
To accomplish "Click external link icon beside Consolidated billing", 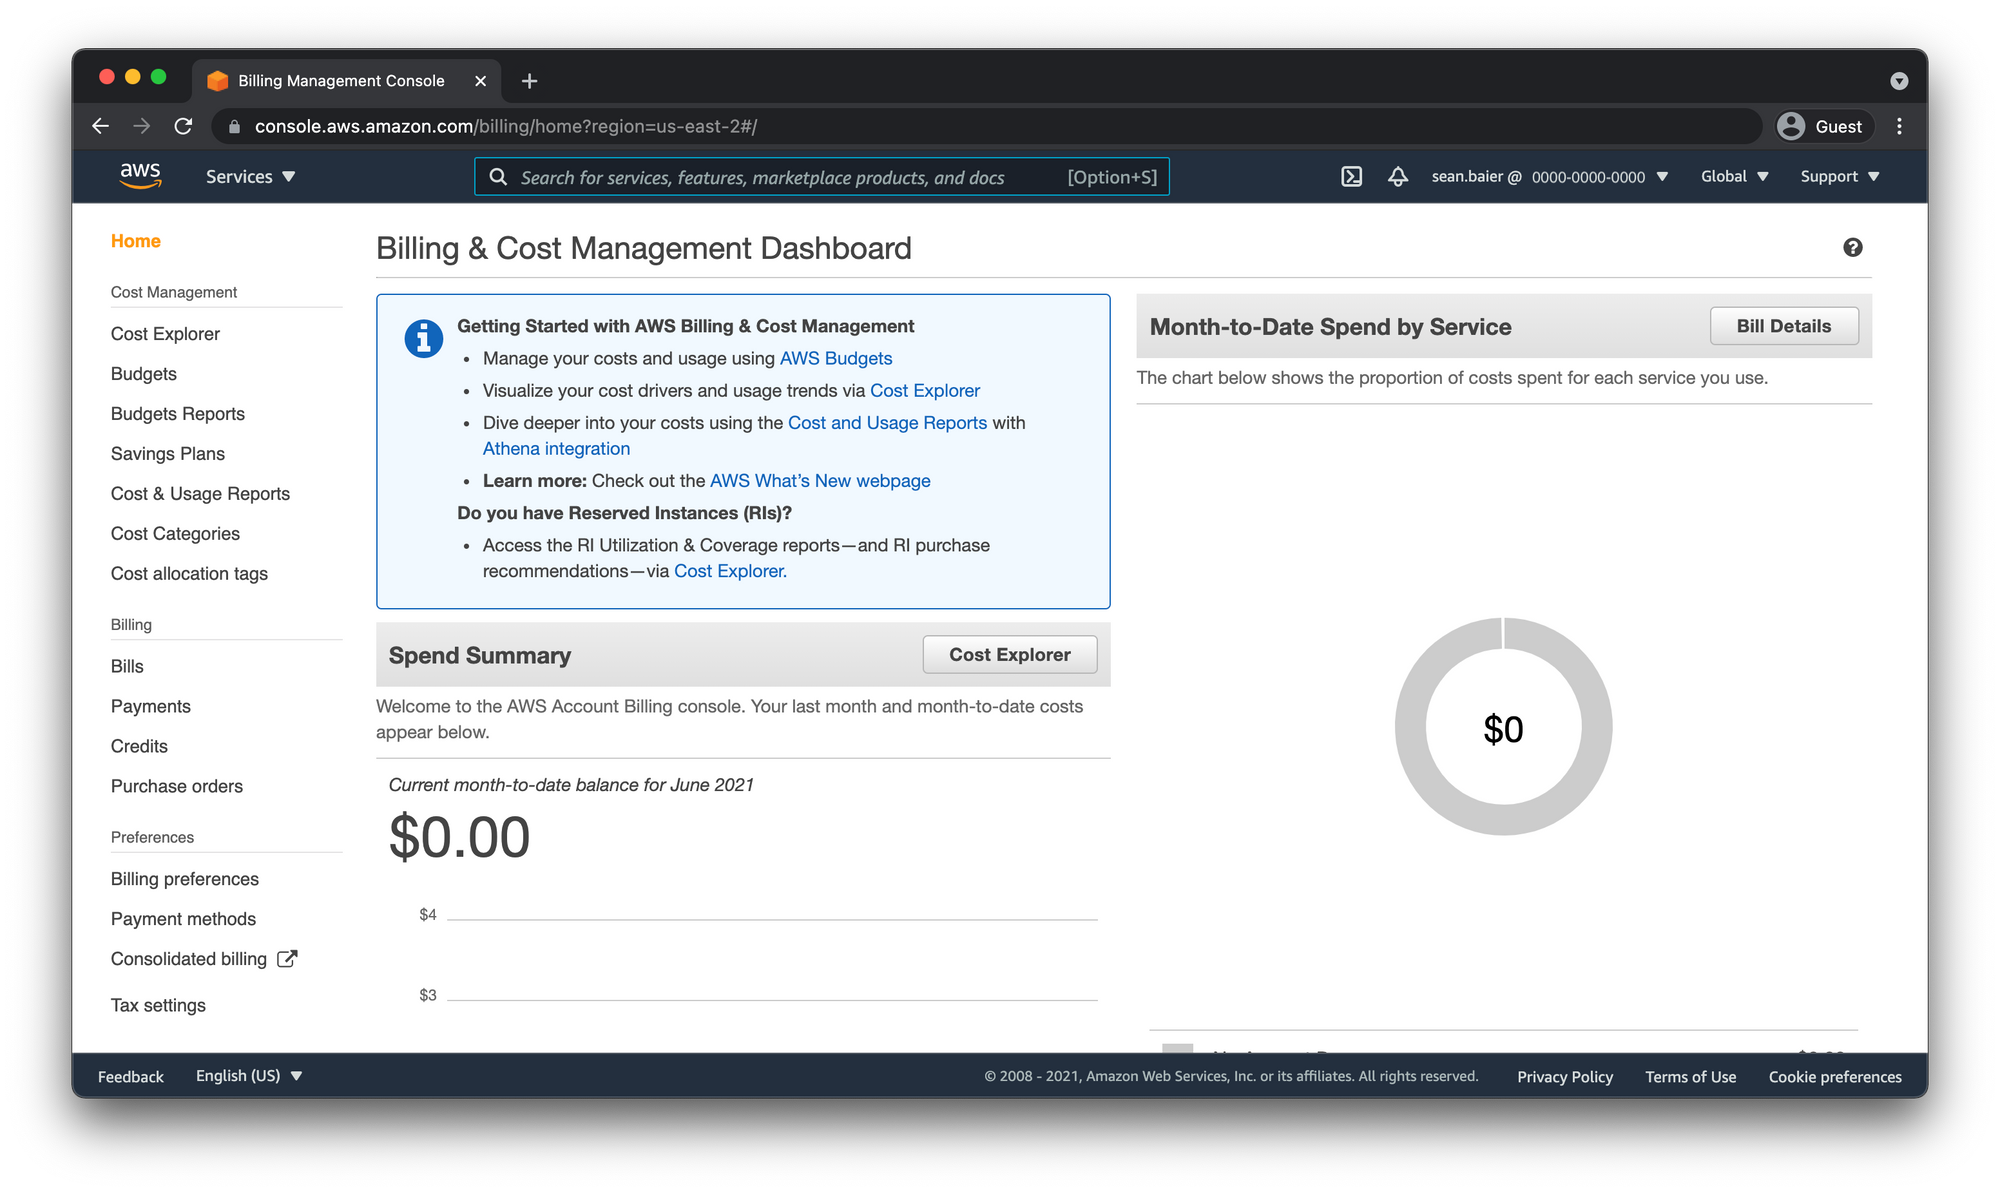I will [287, 959].
